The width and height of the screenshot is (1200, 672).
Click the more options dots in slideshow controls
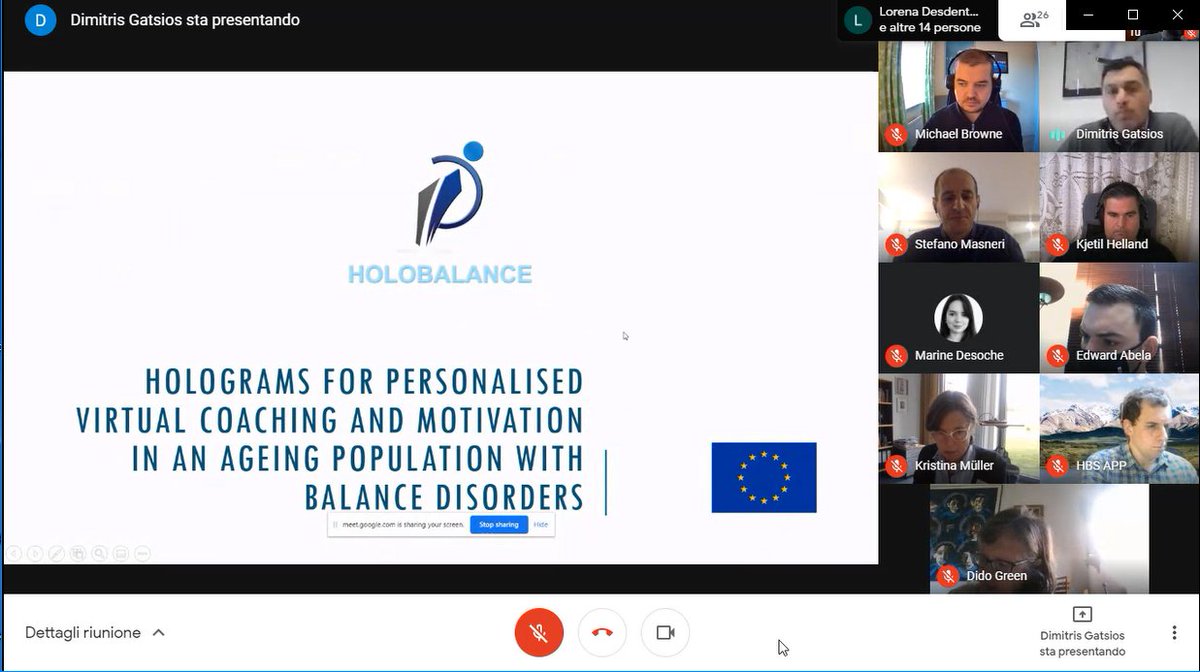(142, 553)
